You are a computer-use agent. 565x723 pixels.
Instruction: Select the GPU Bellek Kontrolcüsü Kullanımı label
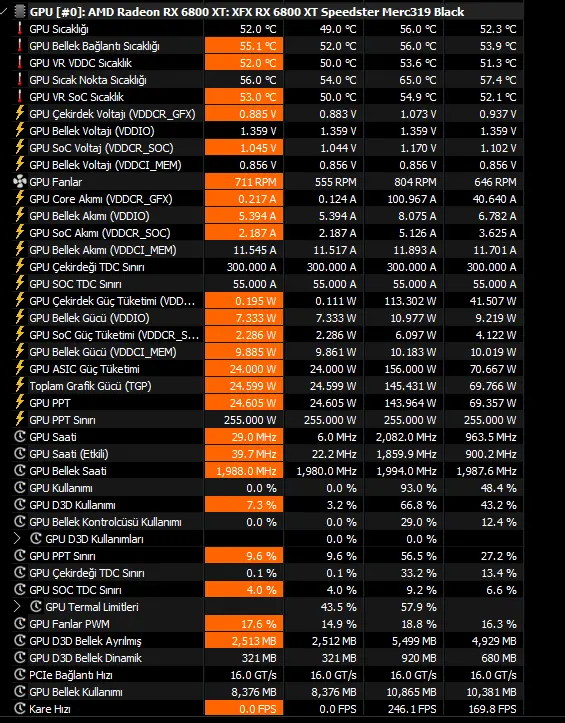[105, 522]
